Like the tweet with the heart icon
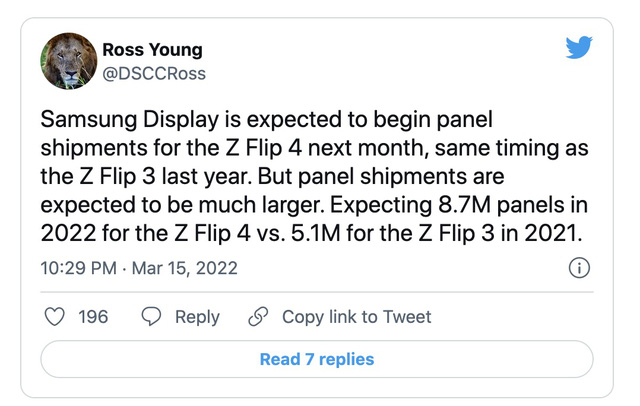This screenshot has width=640, height=406. [x=54, y=317]
